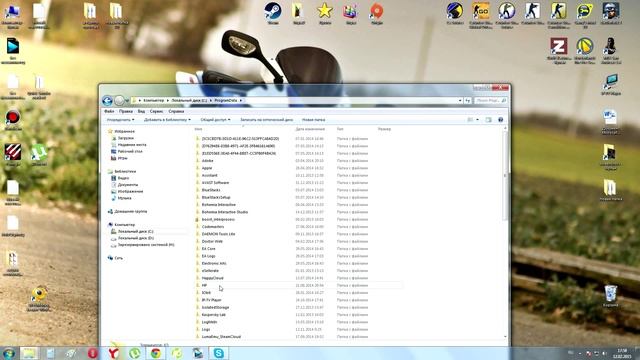Click Компьютер in the address breadcrumb
The width and height of the screenshot is (640, 360).
154,100
